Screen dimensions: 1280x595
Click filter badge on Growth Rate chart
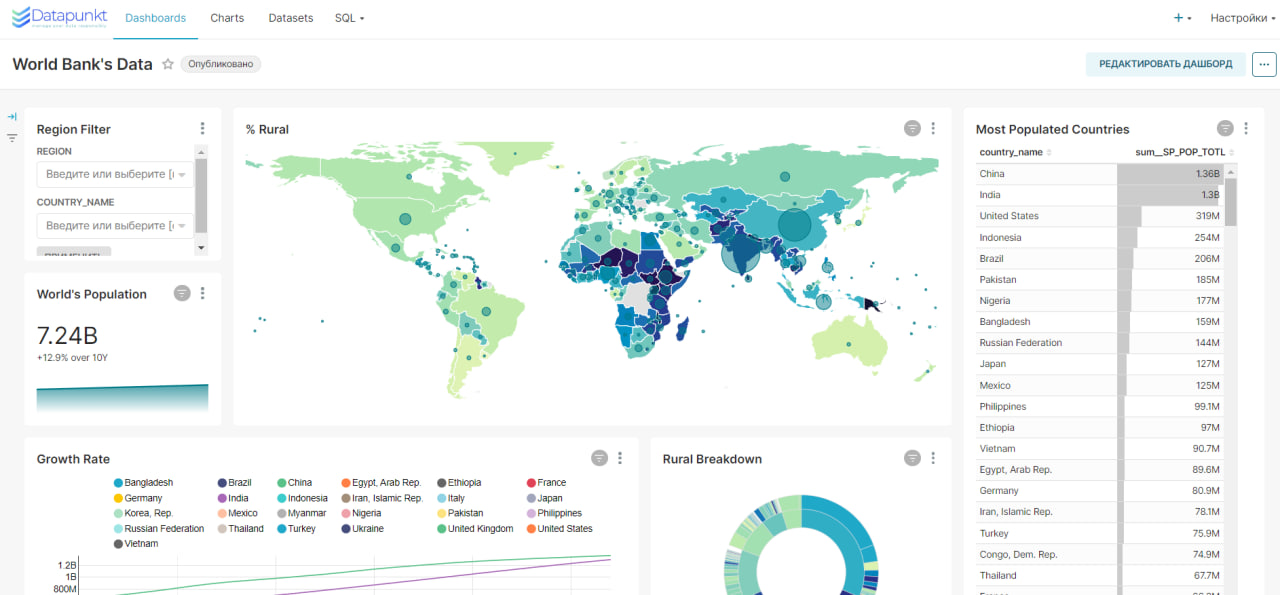click(599, 458)
